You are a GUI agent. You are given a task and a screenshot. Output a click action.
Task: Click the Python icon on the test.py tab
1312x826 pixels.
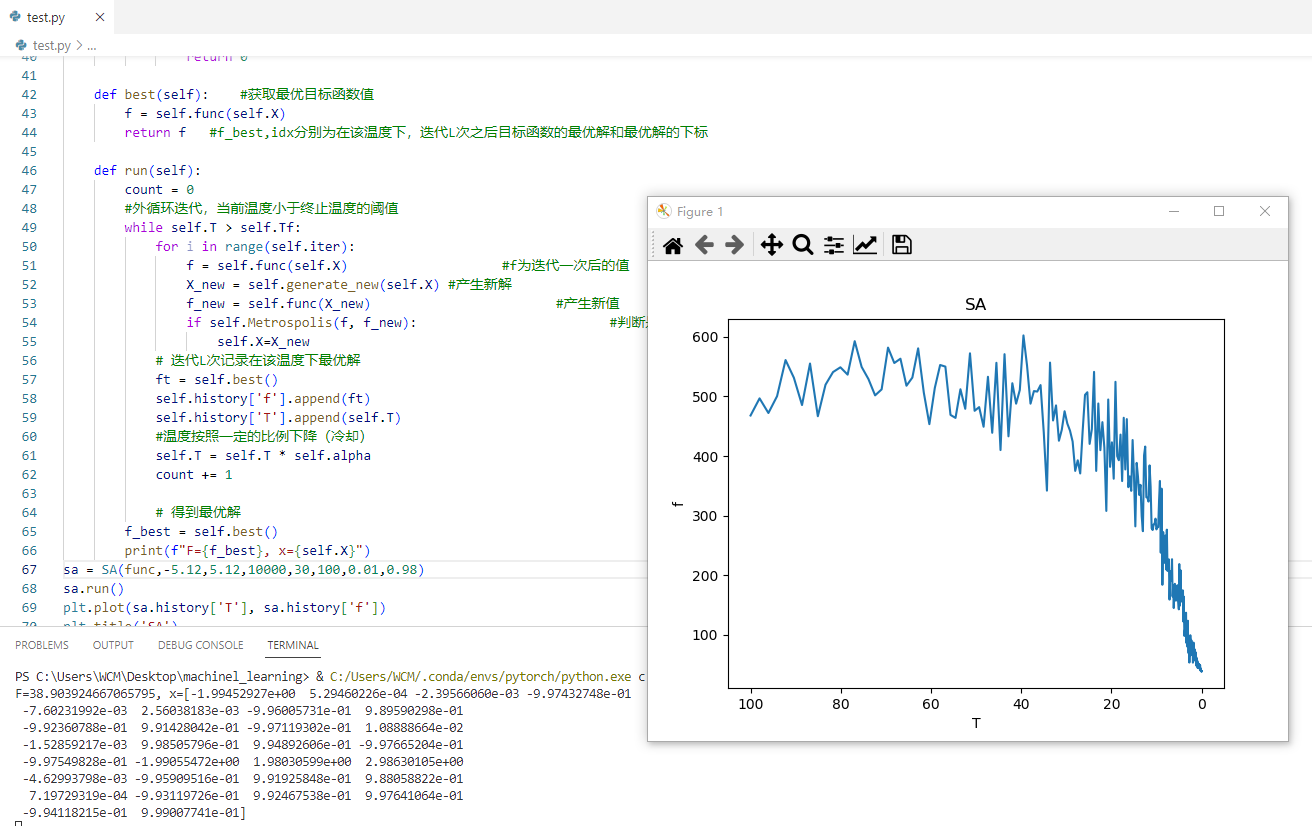15,16
